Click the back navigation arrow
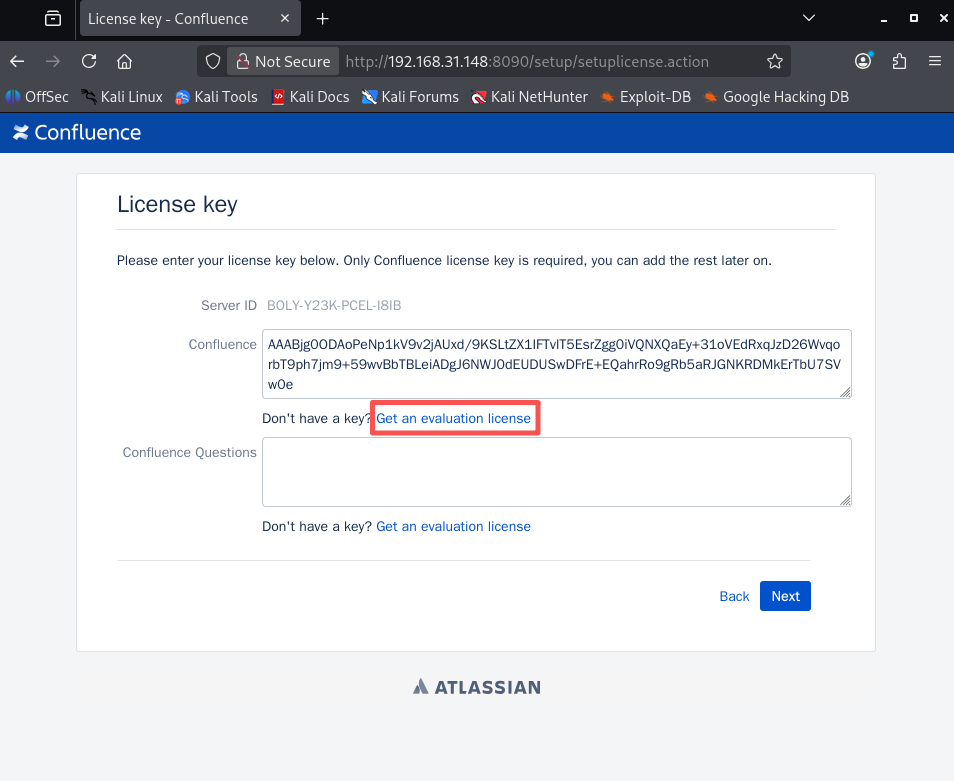 pyautogui.click(x=16, y=61)
